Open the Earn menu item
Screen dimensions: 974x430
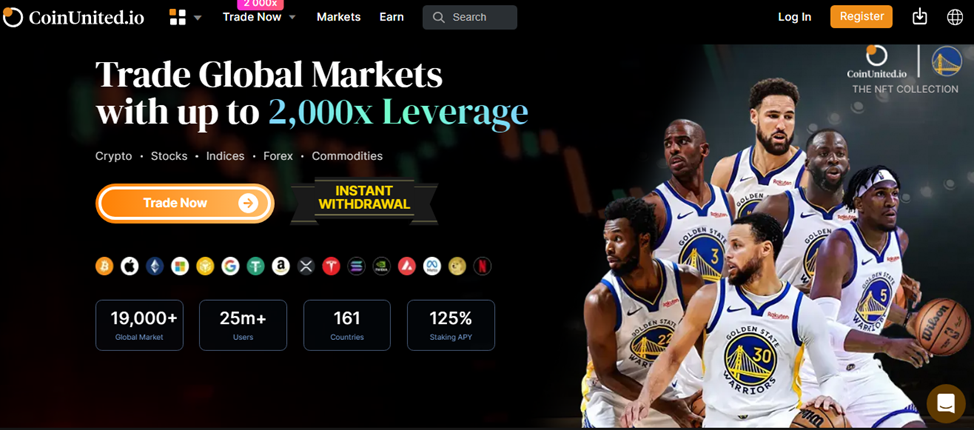coord(391,17)
